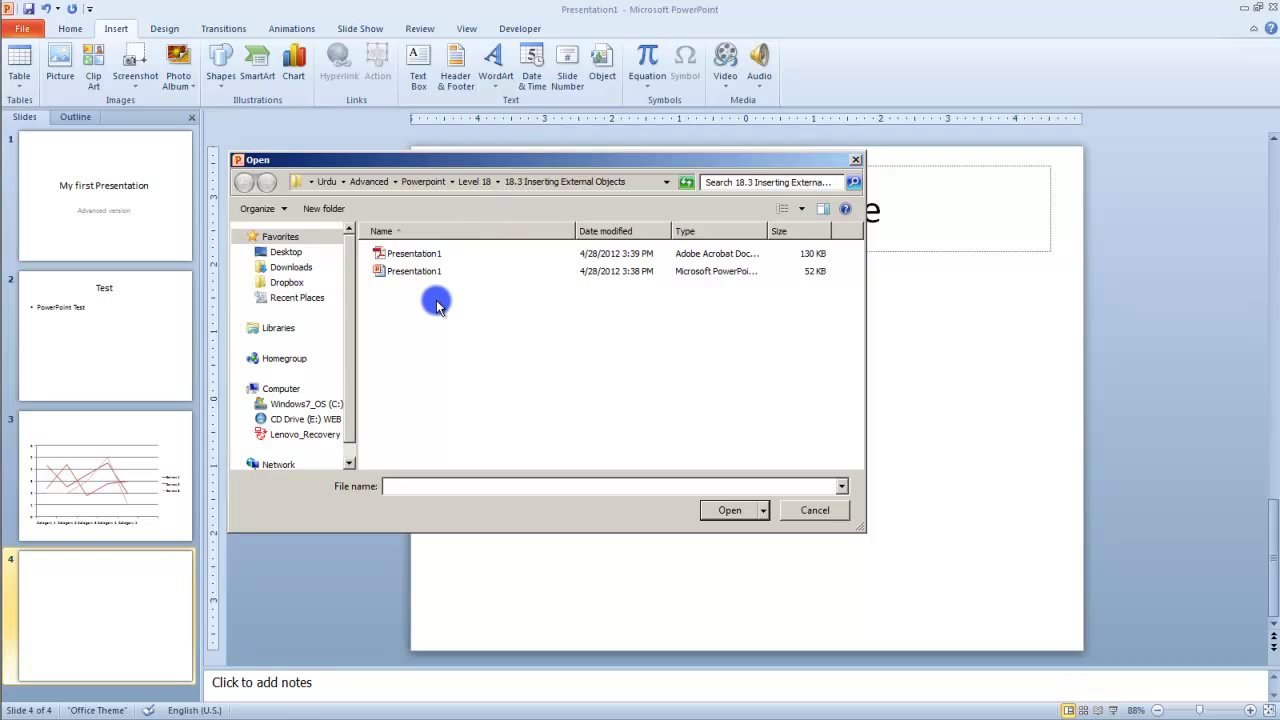Open Clip Art from ribbon
The width and height of the screenshot is (1280, 720).
pos(93,66)
